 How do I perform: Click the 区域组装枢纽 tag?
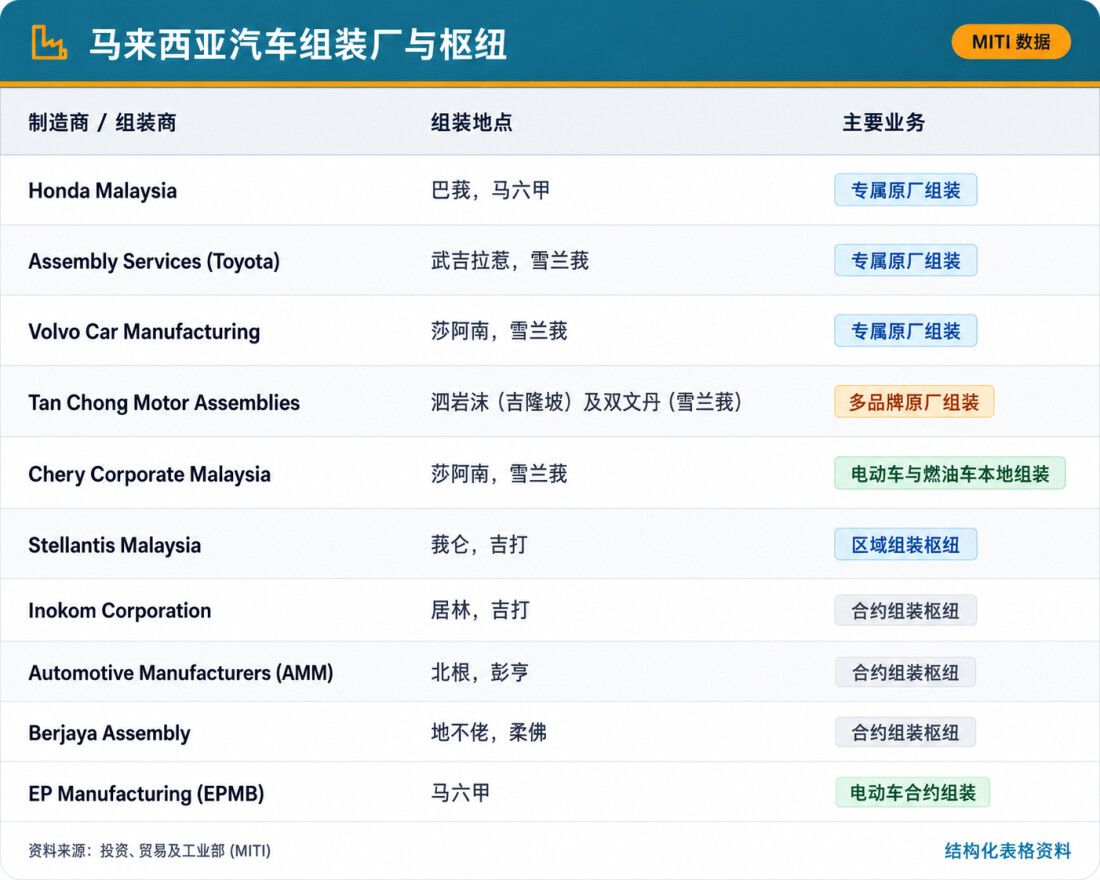point(905,545)
